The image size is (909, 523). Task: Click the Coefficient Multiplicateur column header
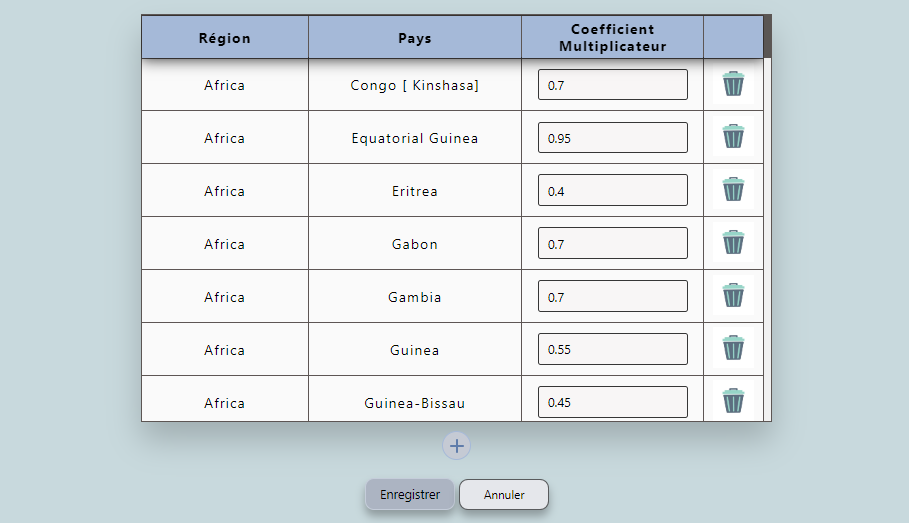click(x=613, y=38)
